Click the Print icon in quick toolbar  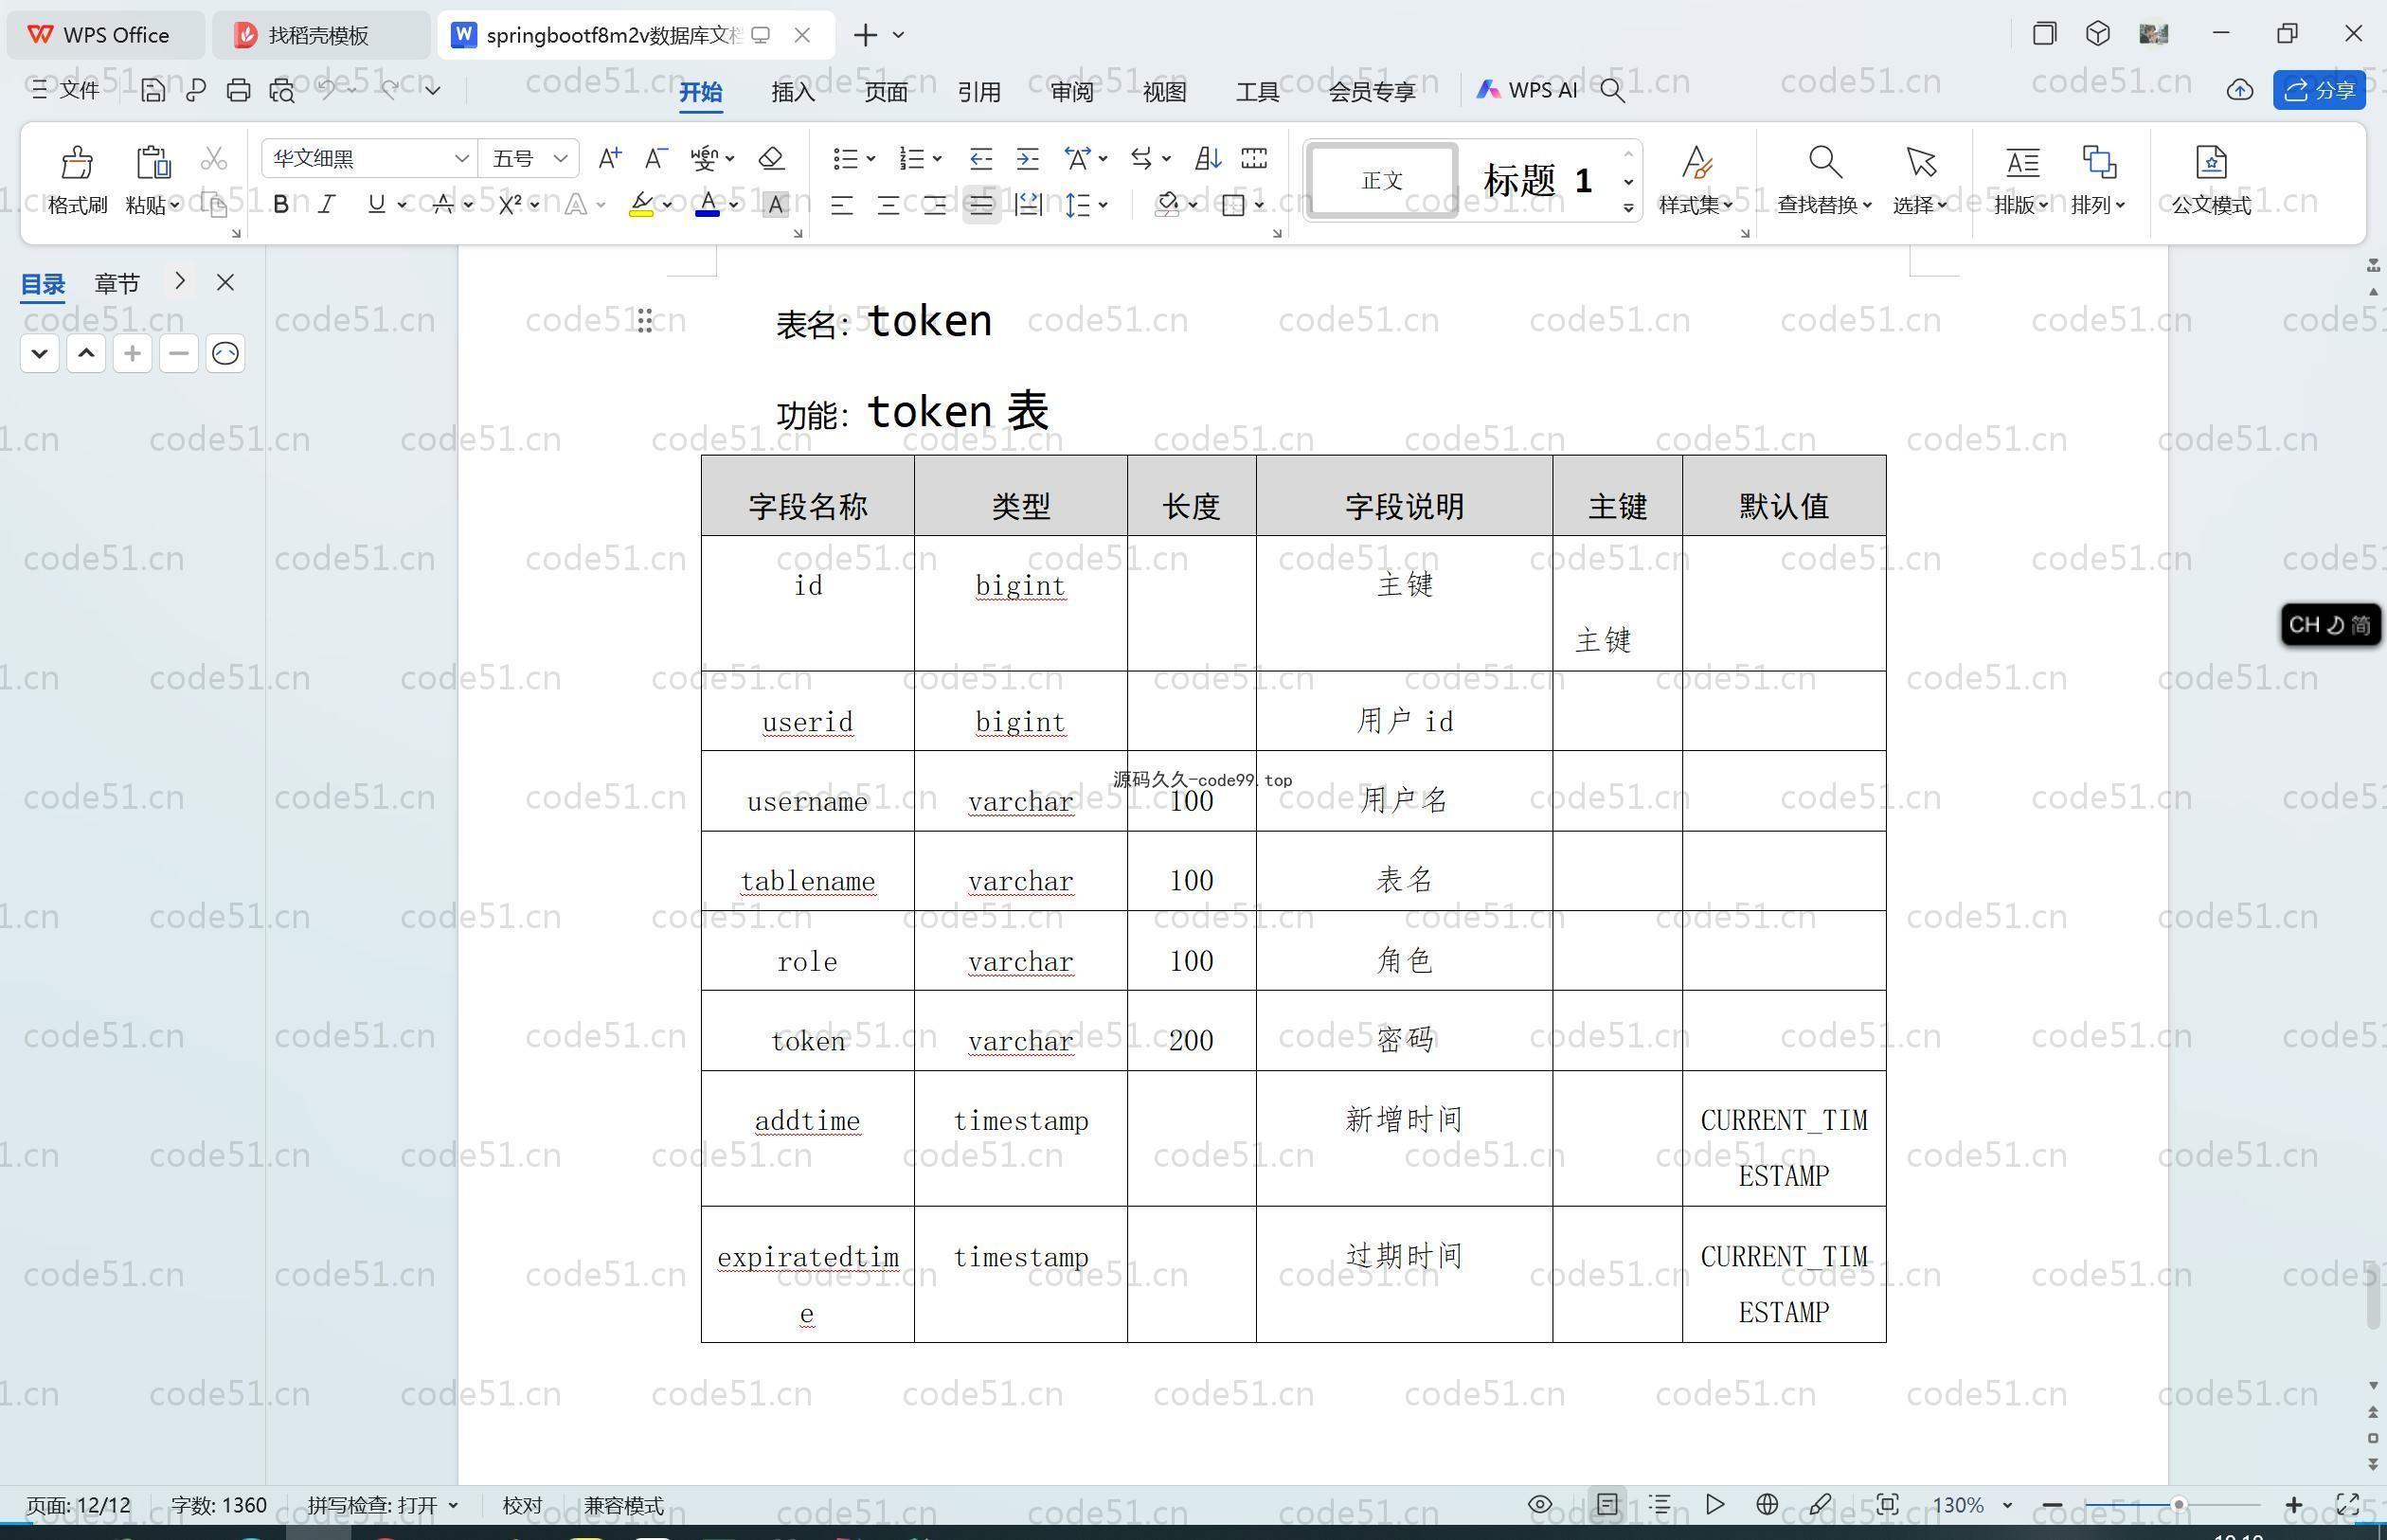pos(238,90)
